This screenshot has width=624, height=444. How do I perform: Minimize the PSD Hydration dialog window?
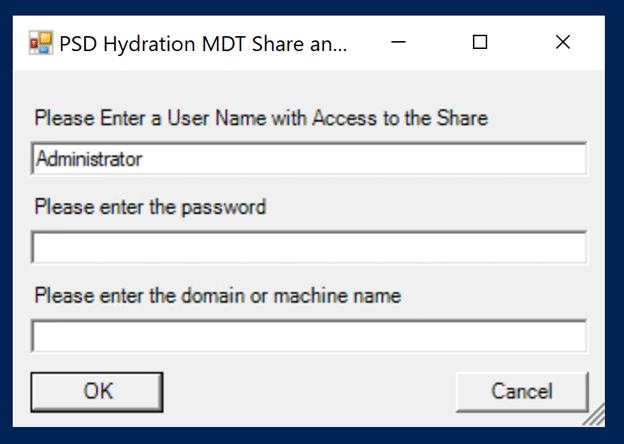[x=398, y=42]
